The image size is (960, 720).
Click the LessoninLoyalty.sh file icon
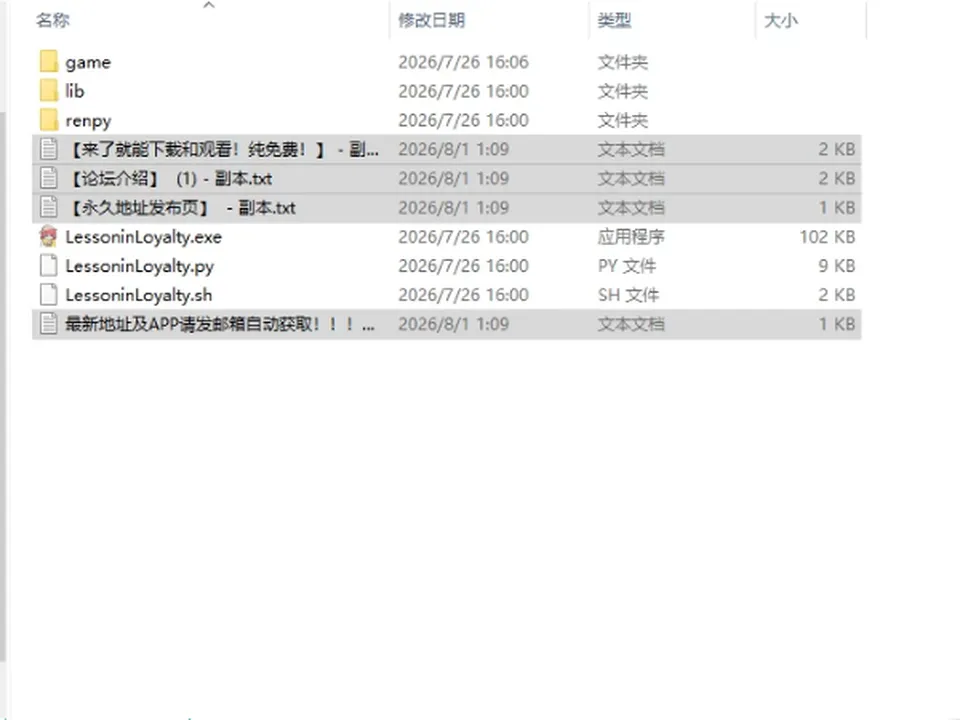click(x=48, y=294)
